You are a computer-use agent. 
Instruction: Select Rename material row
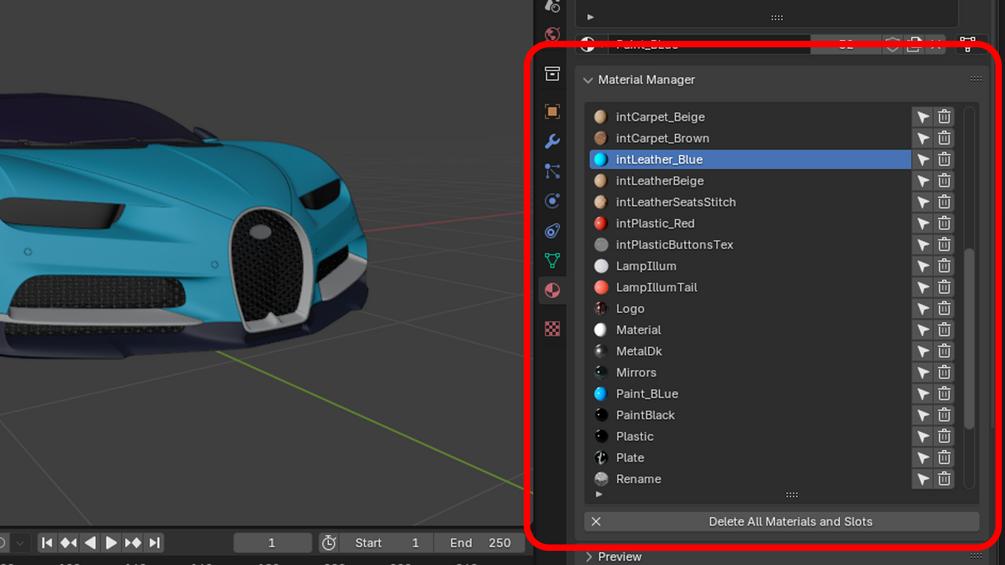pos(750,479)
